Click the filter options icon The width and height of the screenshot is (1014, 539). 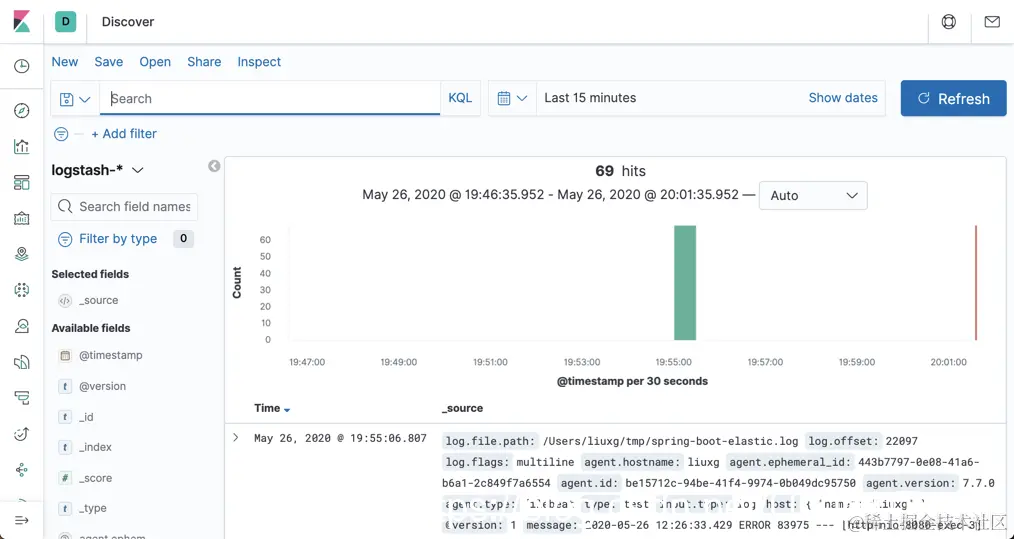(61, 134)
